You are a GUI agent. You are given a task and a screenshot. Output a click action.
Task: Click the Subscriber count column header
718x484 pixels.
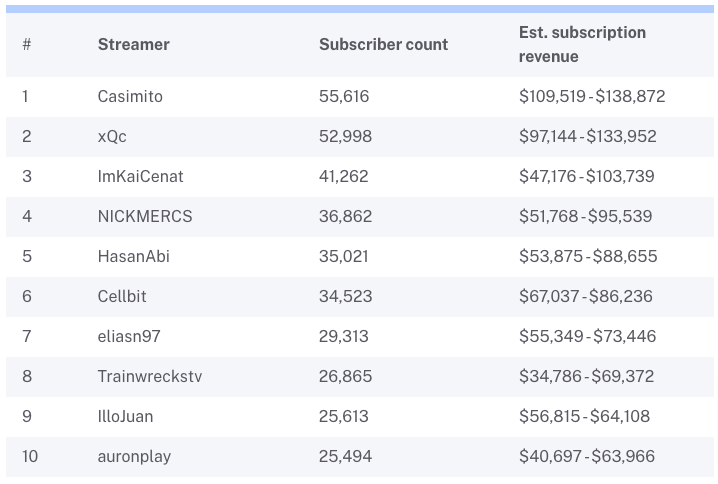pos(383,44)
